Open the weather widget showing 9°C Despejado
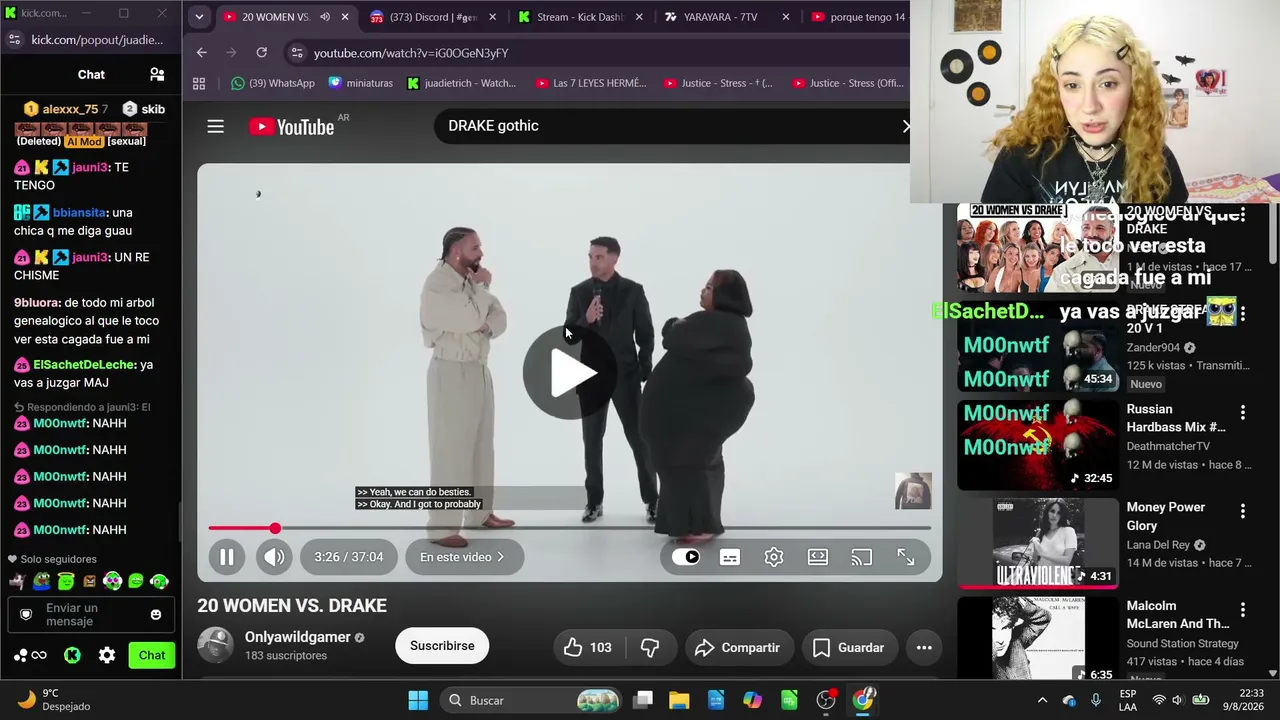 (x=56, y=700)
